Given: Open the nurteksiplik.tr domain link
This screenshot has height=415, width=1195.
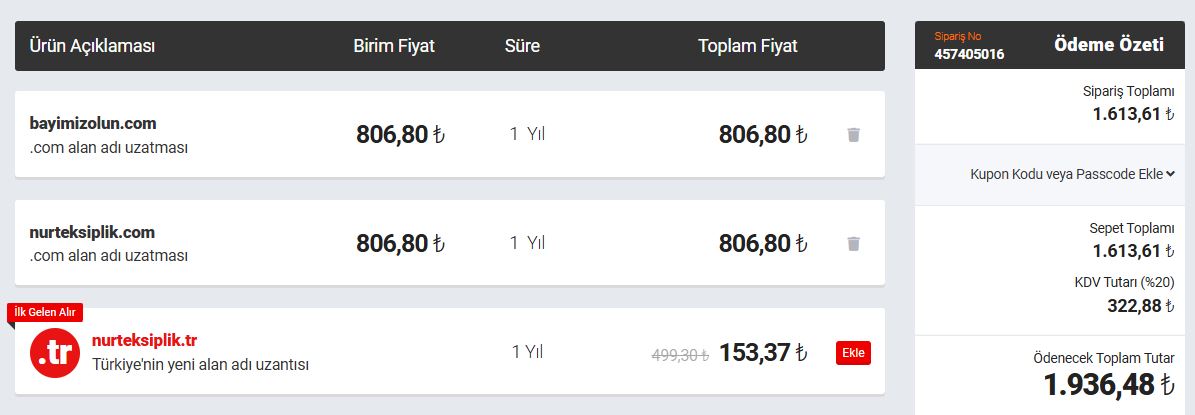Looking at the screenshot, I should (144, 340).
